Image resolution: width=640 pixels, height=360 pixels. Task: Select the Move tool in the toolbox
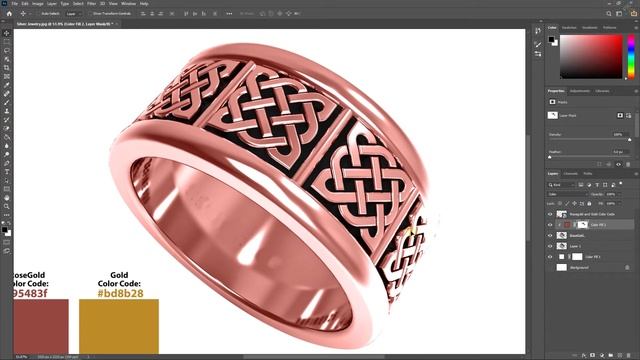7,33
